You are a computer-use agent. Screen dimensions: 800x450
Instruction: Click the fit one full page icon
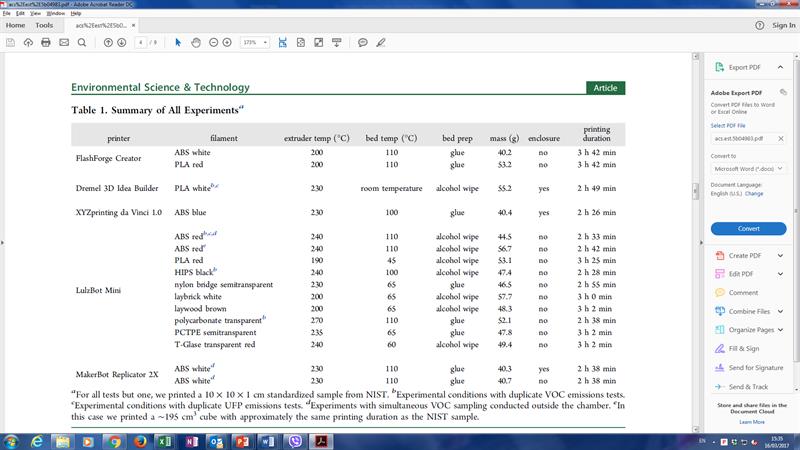pos(301,43)
